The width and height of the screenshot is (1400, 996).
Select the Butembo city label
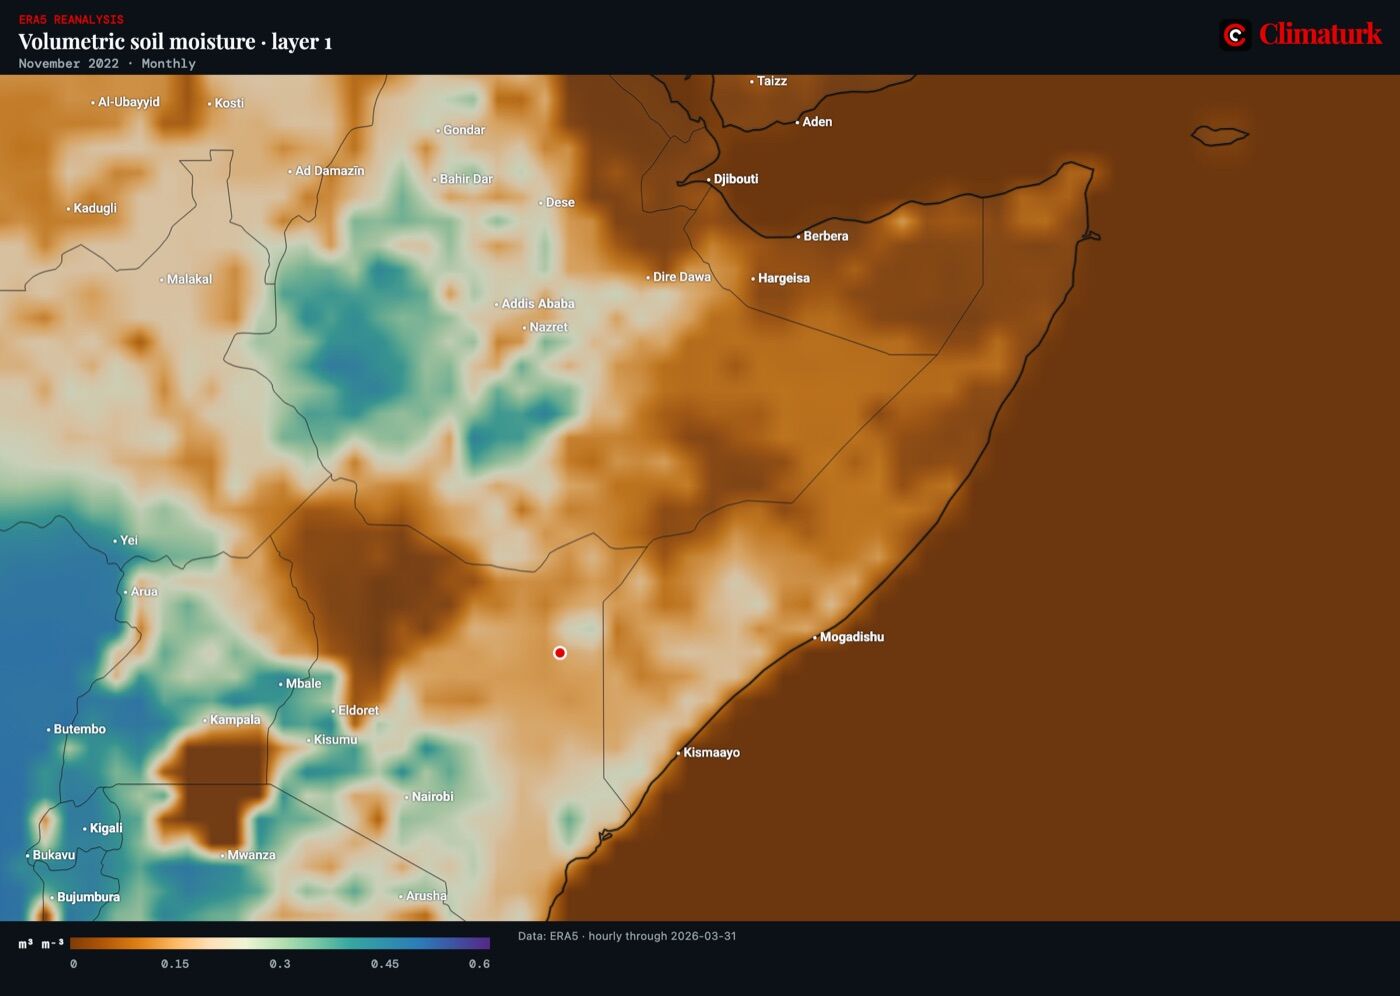(80, 729)
